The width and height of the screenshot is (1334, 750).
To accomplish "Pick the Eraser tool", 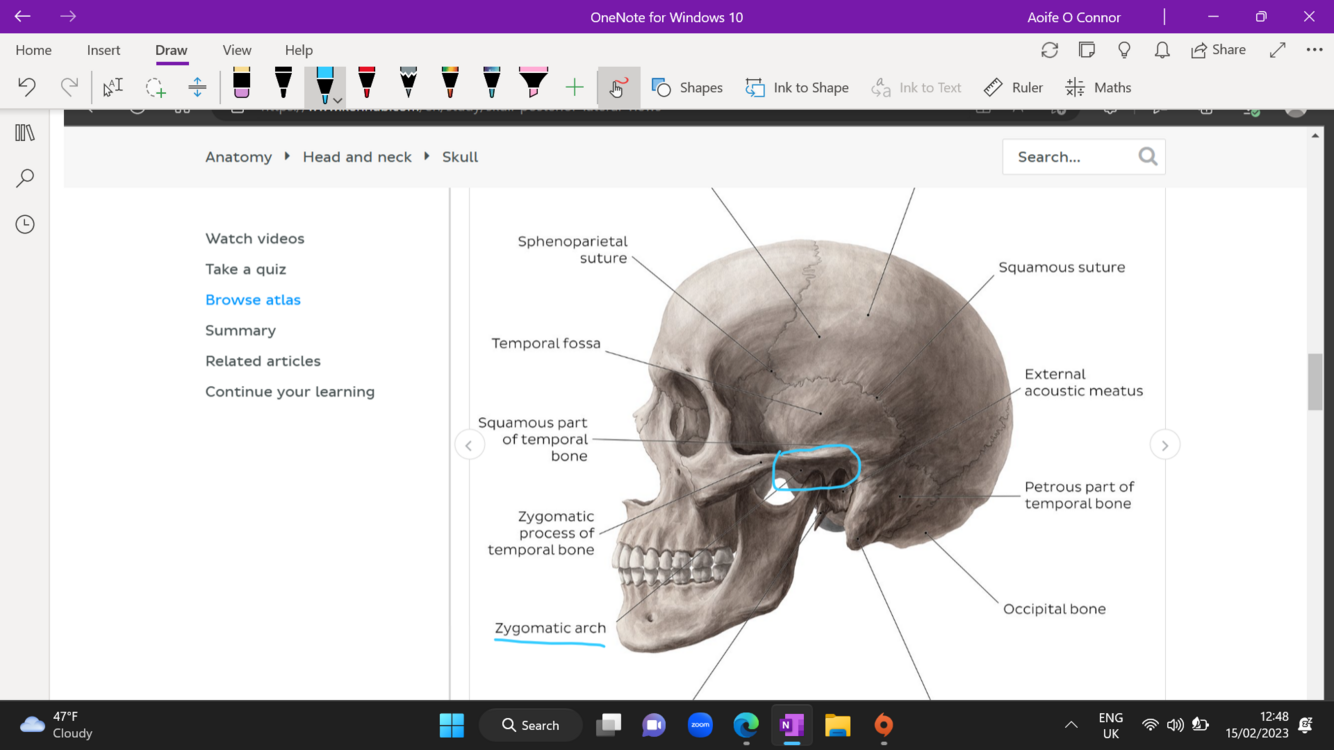I will tap(241, 84).
